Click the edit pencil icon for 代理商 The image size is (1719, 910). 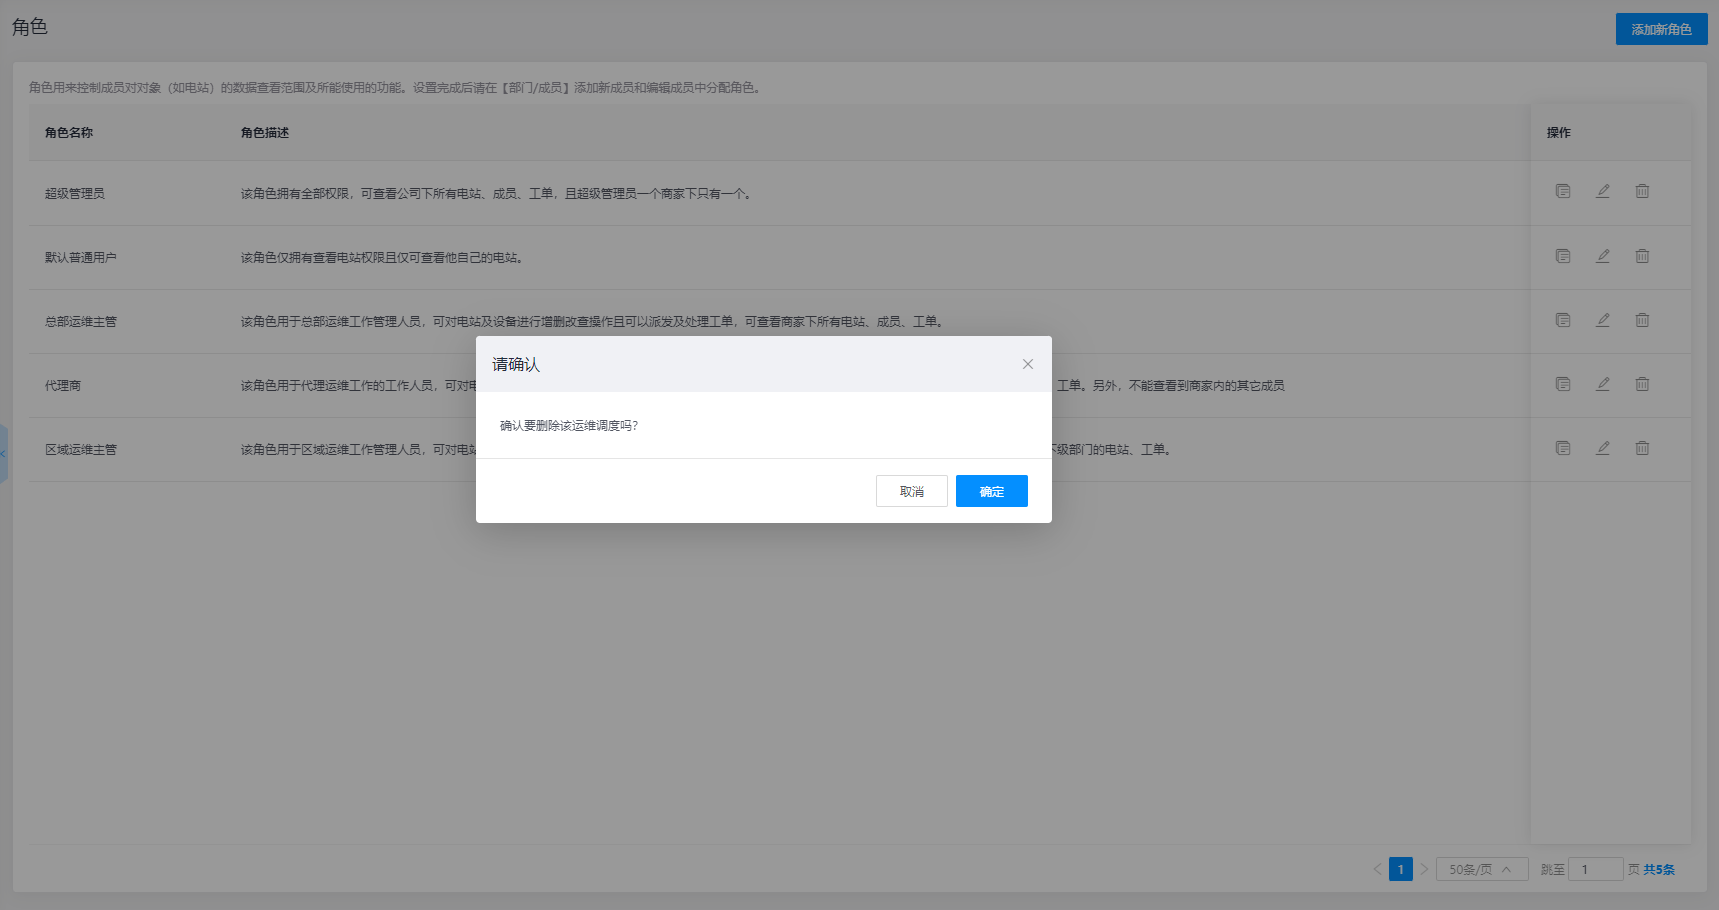[1603, 384]
